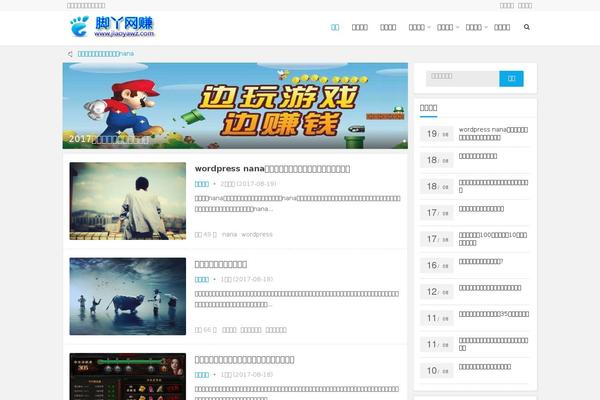Click the Mario game banner image
This screenshot has height=400, width=600.
click(x=235, y=106)
